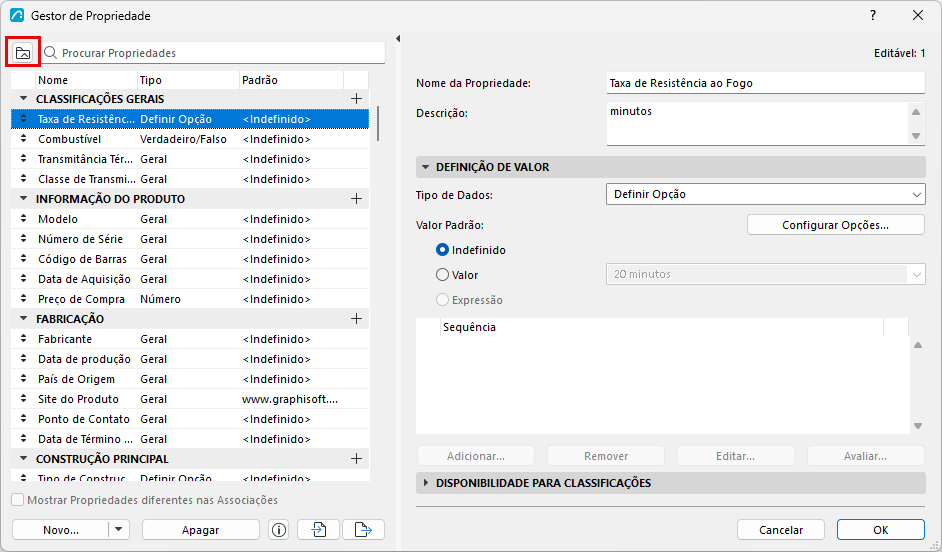
Task: Click the reorder handle of the País de Origem row
Action: pos(23,378)
